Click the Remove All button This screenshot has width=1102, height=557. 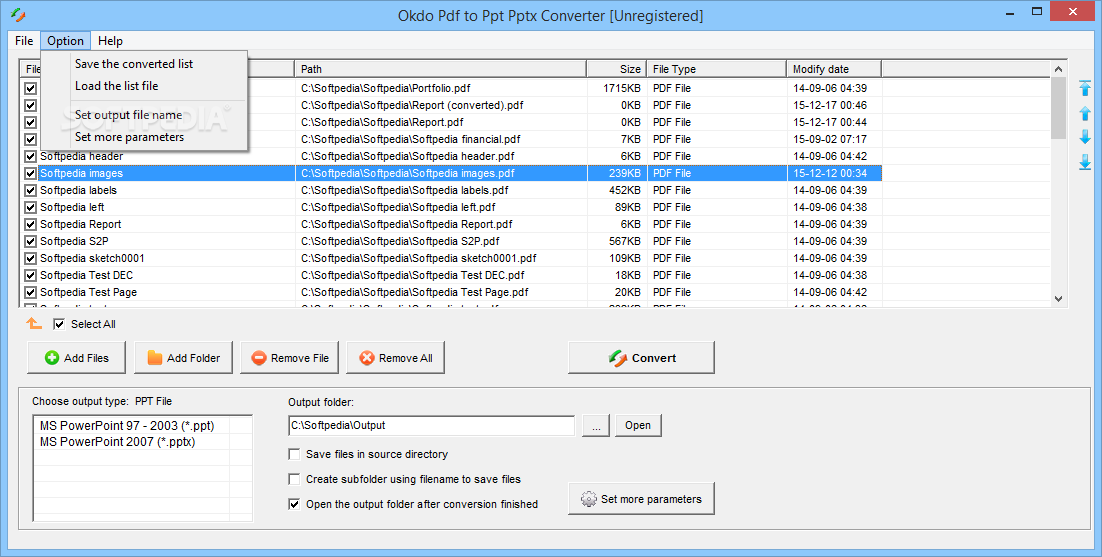396,358
